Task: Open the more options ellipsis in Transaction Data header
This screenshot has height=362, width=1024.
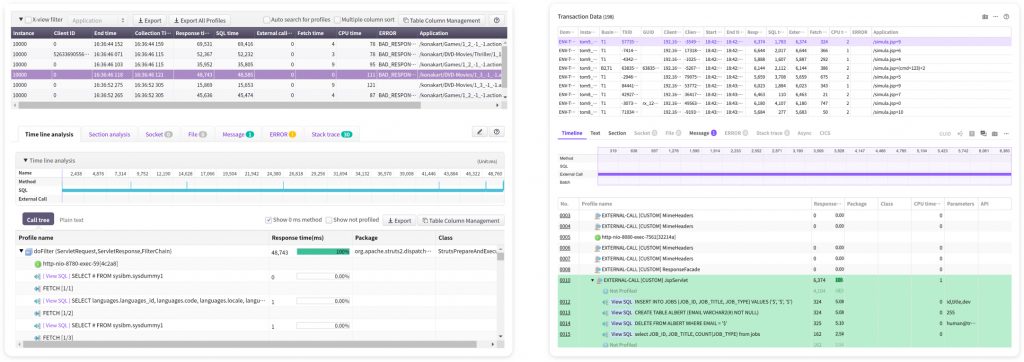Action: tap(995, 16)
